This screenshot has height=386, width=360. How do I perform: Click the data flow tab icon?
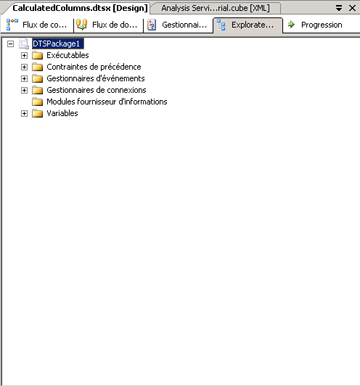tap(82, 25)
